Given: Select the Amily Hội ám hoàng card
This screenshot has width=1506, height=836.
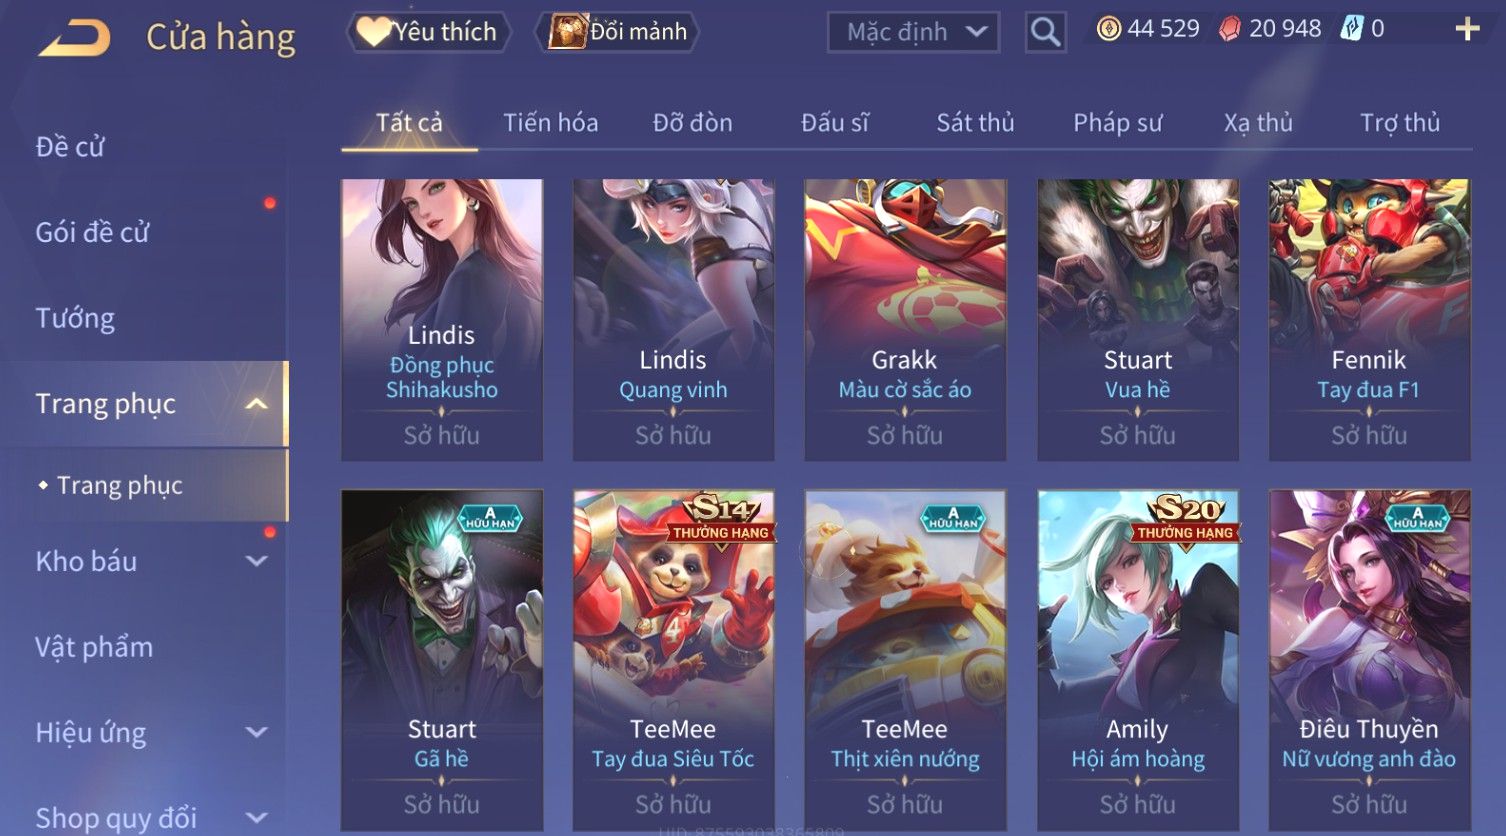Looking at the screenshot, I should [1138, 660].
